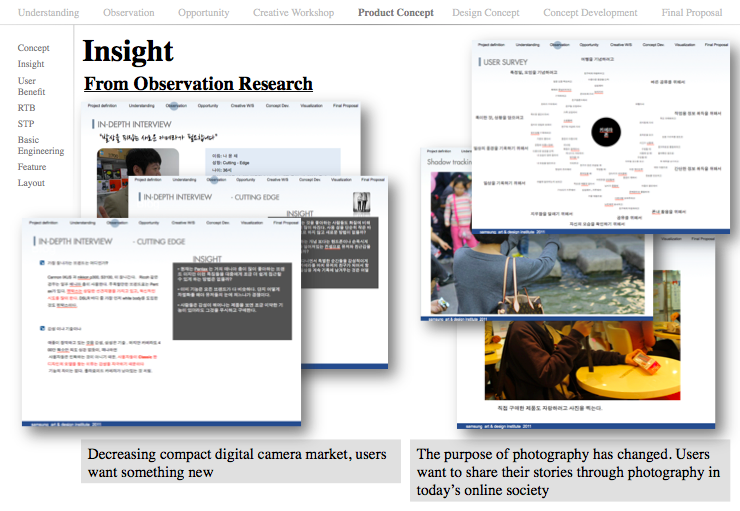740x511 pixels.
Task: Click the 'USER SURVEY' slide title
Action: coord(505,62)
